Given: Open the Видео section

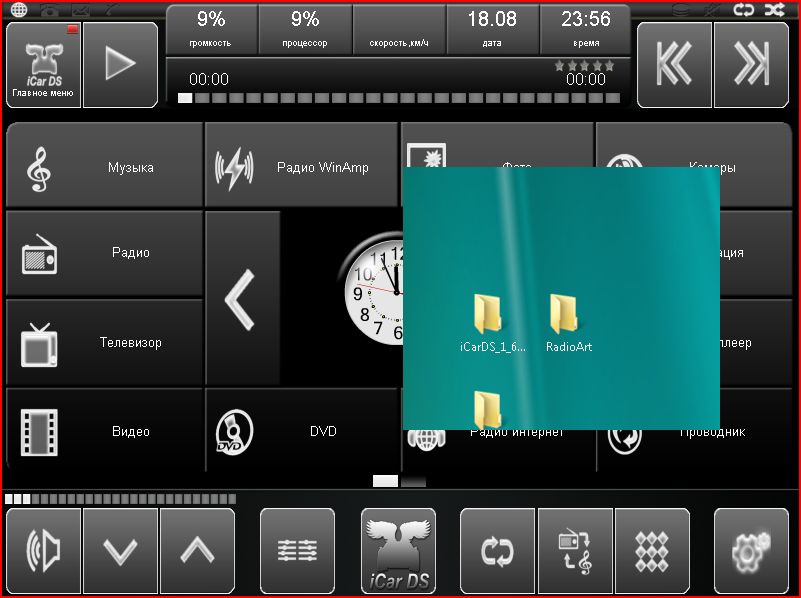Looking at the screenshot, I should pyautogui.click(x=105, y=431).
